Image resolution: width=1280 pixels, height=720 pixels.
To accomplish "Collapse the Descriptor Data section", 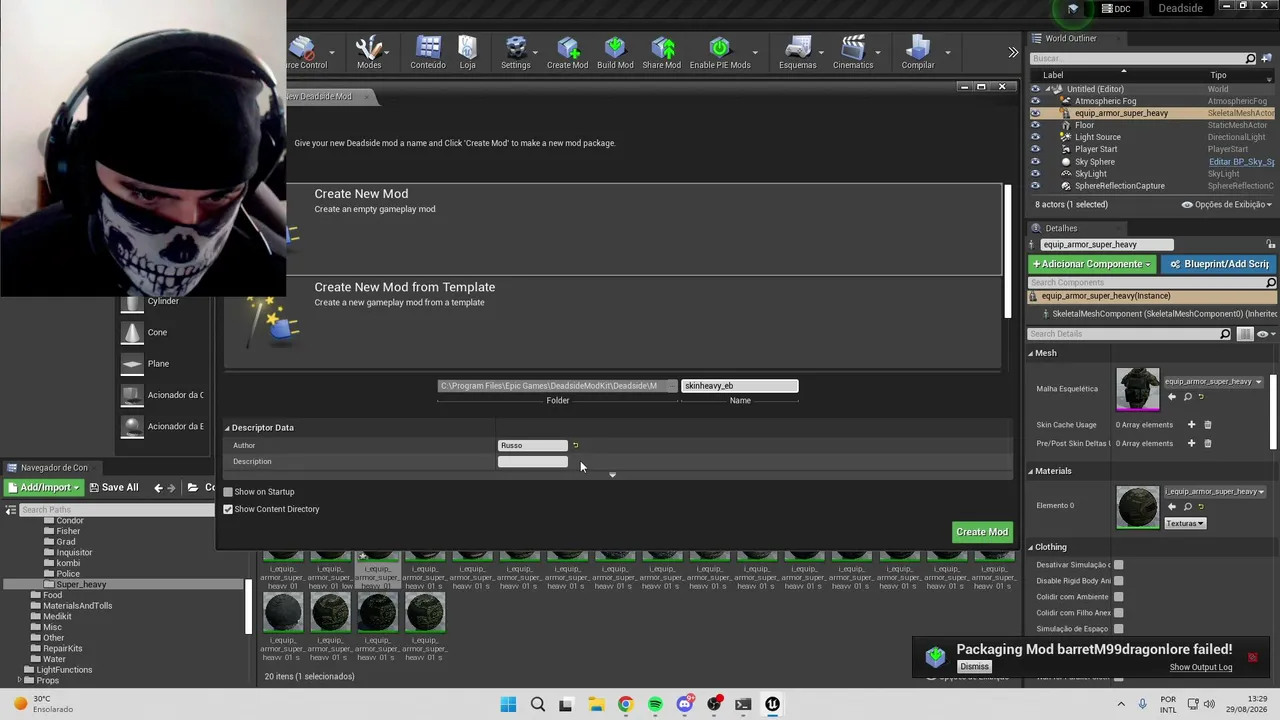I will pyautogui.click(x=227, y=428).
